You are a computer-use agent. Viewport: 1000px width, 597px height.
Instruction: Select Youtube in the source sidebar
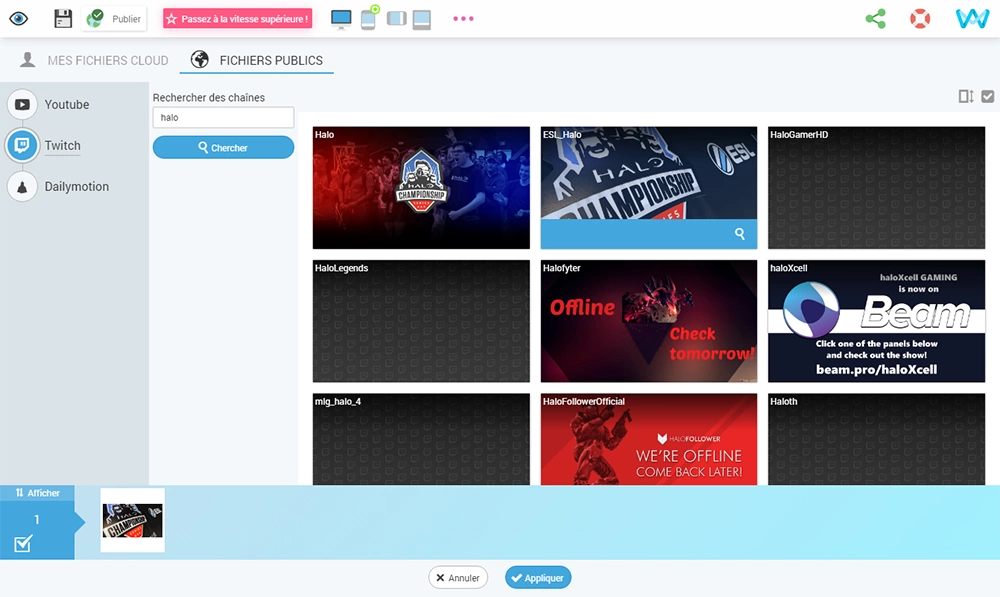(66, 104)
